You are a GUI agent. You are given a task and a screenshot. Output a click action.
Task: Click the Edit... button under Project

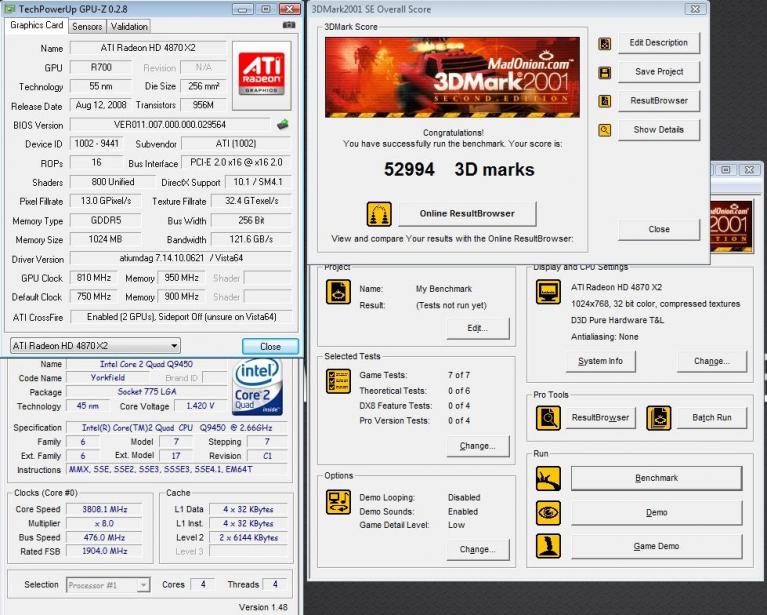[x=477, y=328]
